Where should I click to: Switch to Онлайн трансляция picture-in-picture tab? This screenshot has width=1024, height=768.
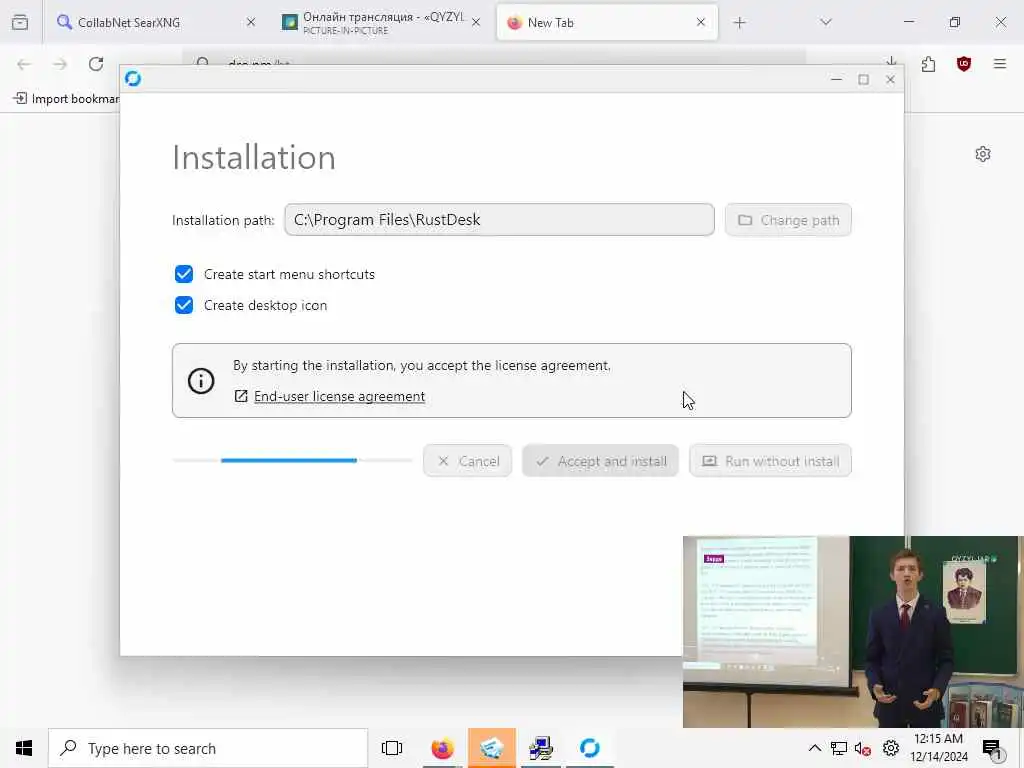coord(383,22)
